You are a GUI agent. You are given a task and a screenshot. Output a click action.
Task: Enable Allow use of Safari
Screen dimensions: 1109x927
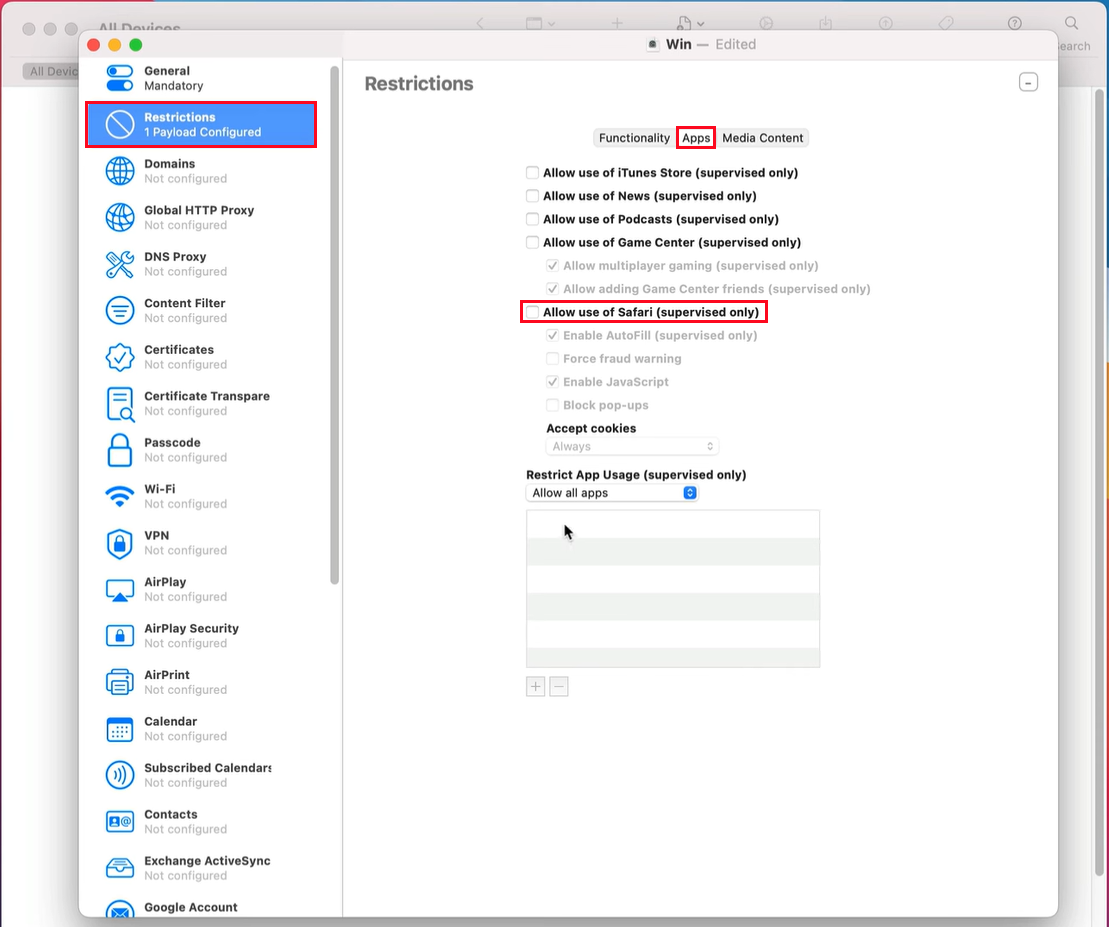[532, 311]
